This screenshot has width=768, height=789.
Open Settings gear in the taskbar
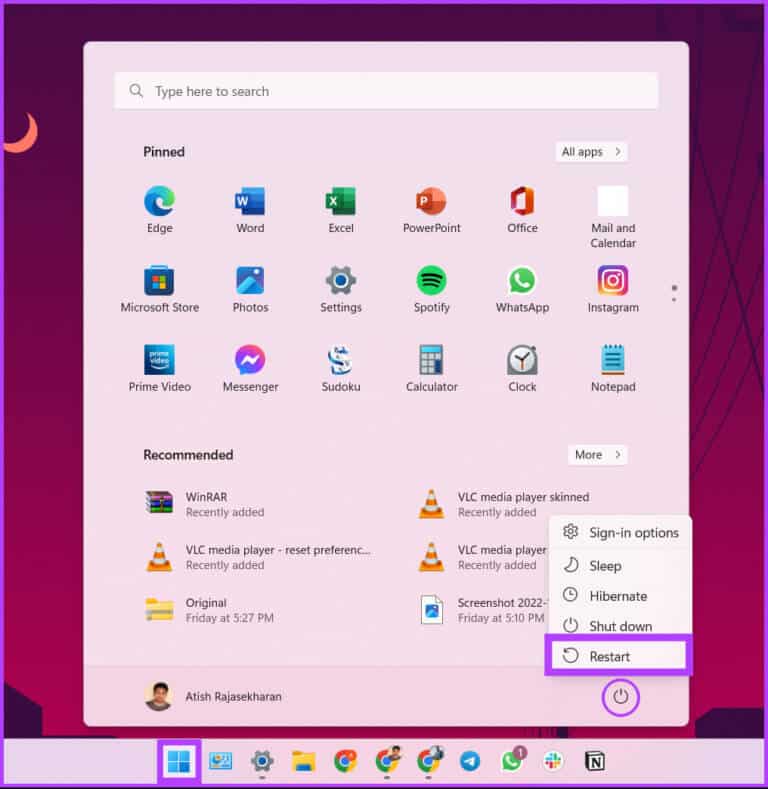(262, 761)
